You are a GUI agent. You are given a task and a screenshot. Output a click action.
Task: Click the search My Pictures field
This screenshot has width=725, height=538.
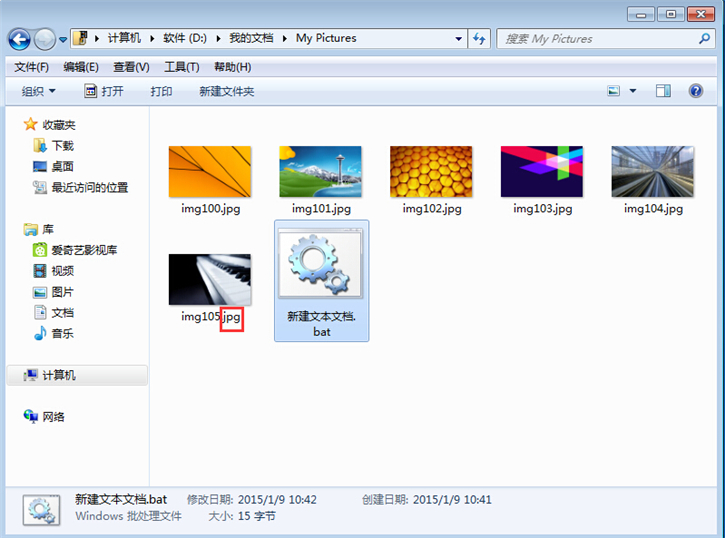595,39
